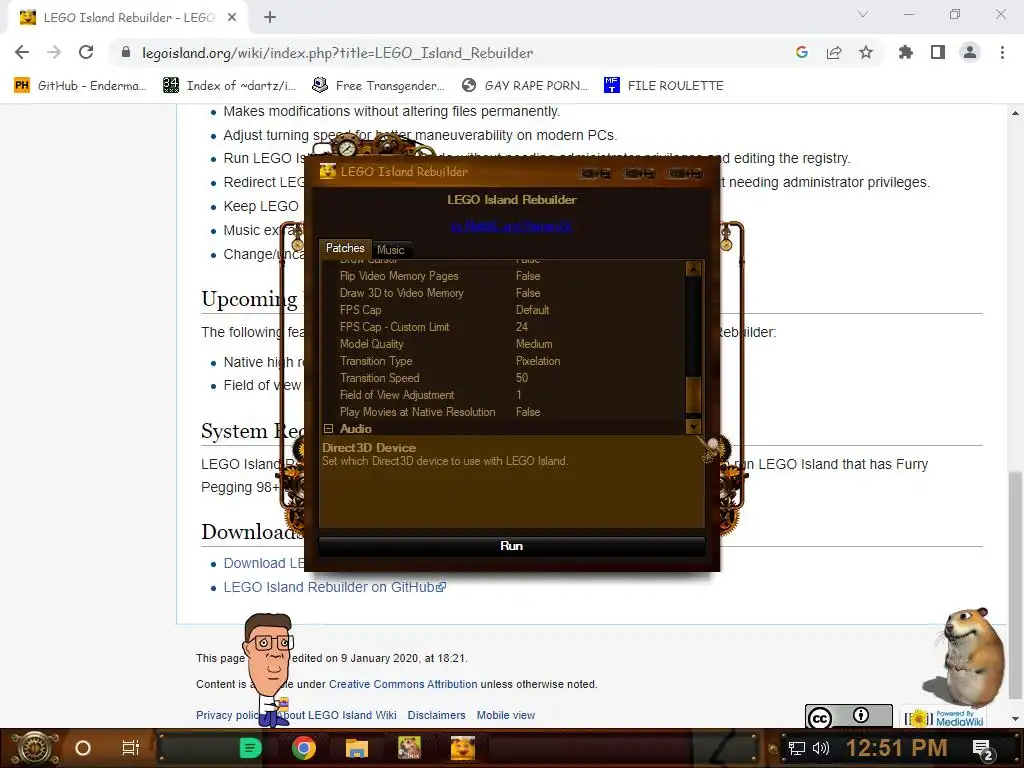Click the share page icon
This screenshot has height=768, width=1024.
[x=834, y=52]
